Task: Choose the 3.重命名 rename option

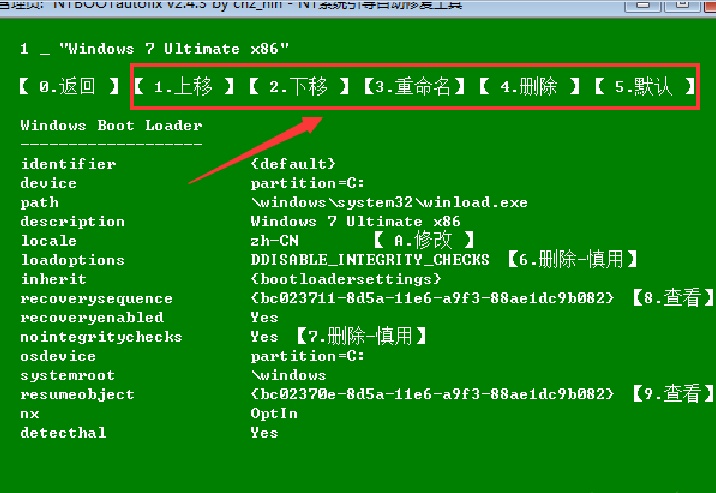Action: (414, 86)
